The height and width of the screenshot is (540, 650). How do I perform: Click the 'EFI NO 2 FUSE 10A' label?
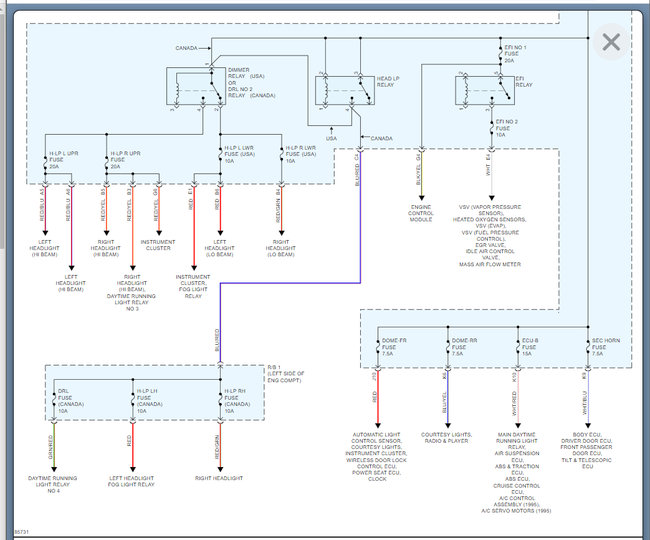click(x=507, y=128)
